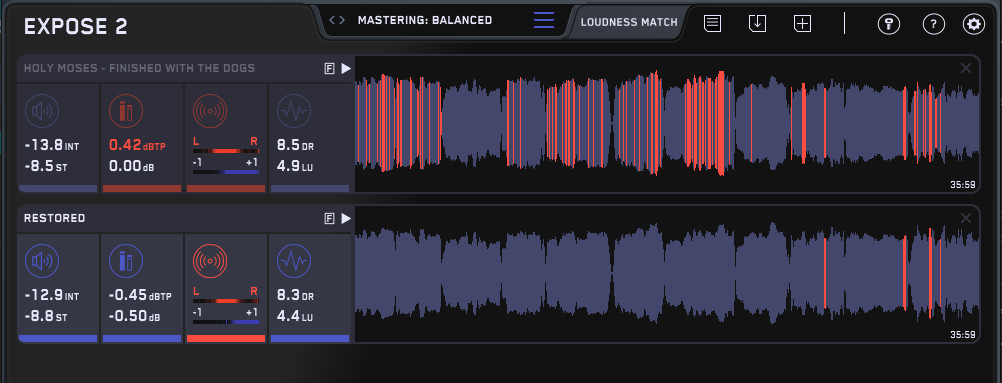
Task: Click stereo field icon on Holy Moses track
Action: tap(210, 111)
